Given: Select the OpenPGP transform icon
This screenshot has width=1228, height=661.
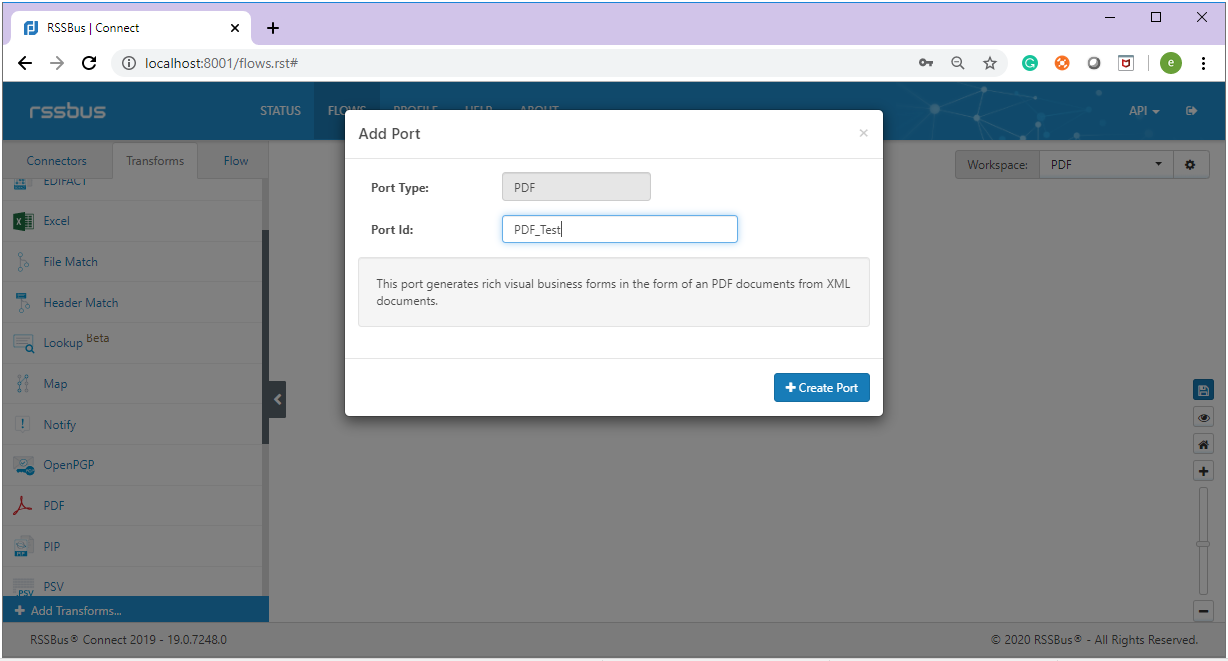Looking at the screenshot, I should tap(24, 465).
